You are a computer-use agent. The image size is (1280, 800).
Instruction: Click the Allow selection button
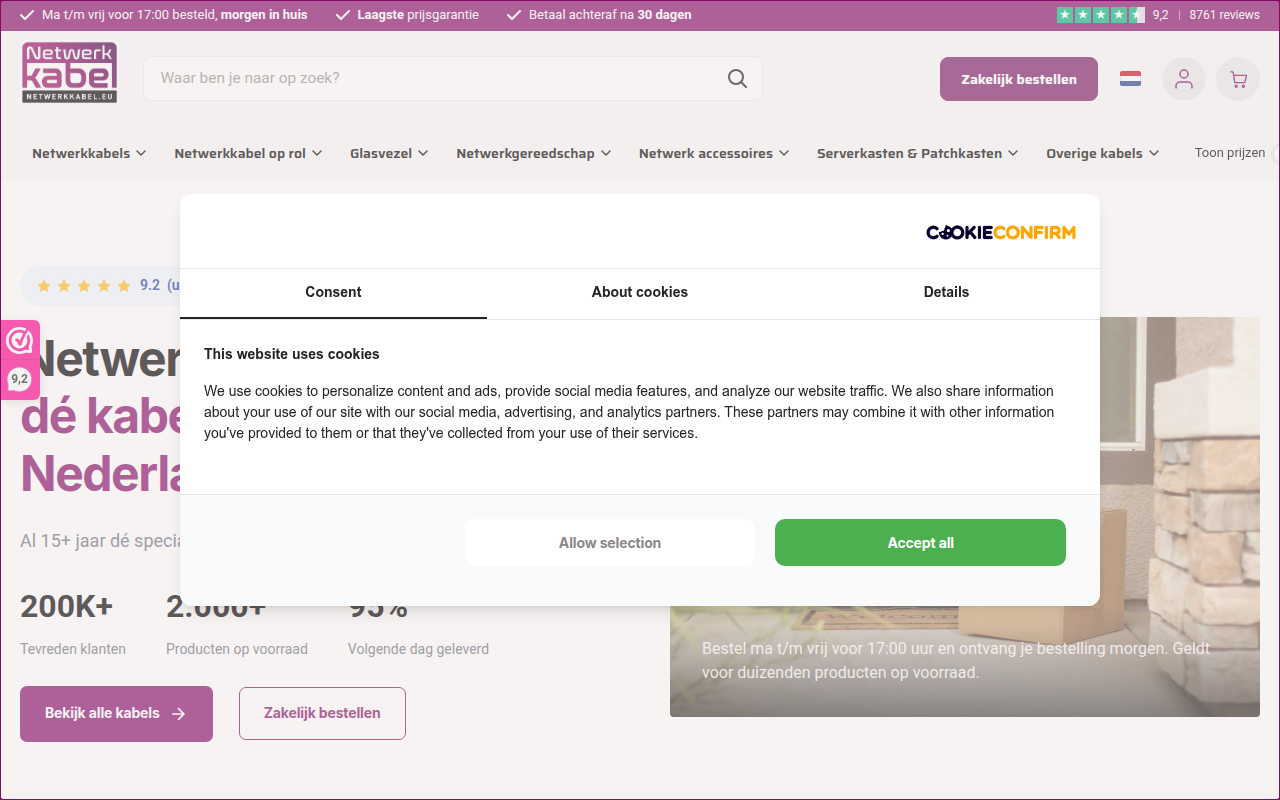click(x=610, y=543)
